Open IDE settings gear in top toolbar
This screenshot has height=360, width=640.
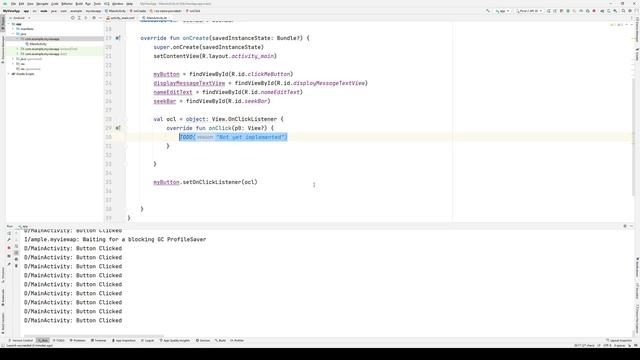click(630, 11)
